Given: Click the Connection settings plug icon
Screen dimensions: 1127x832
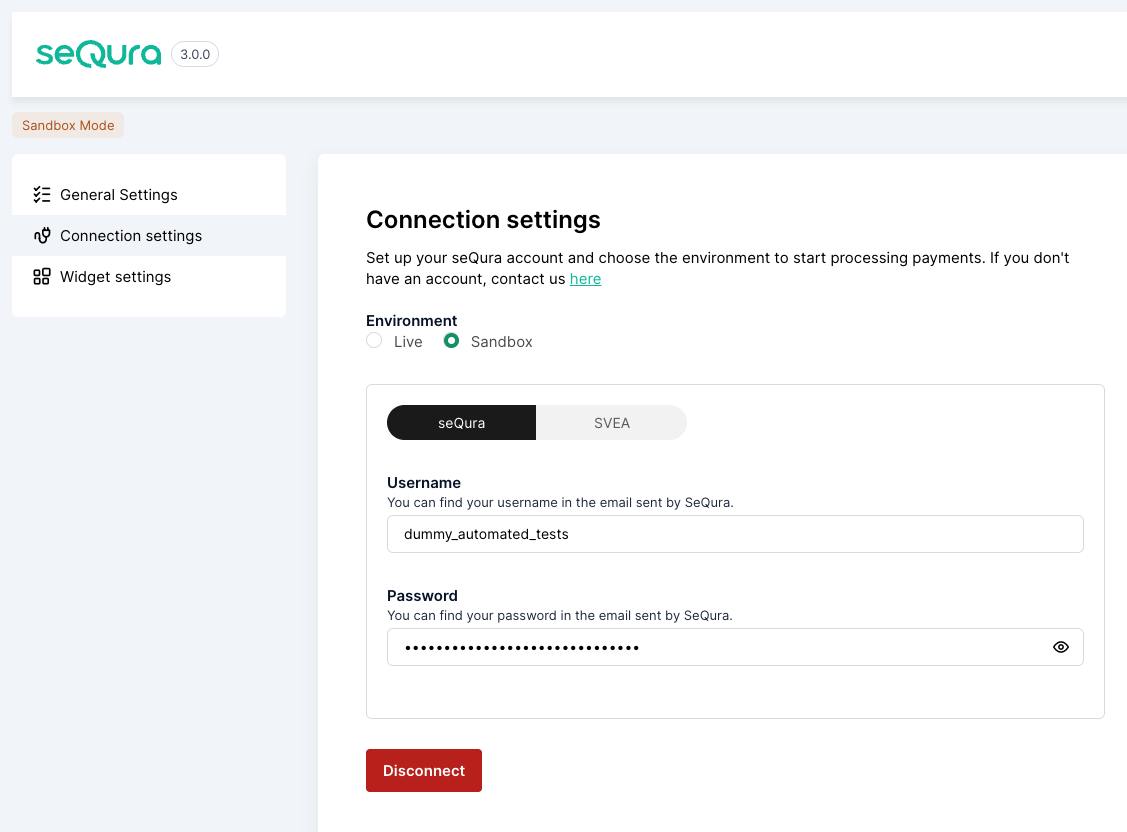Looking at the screenshot, I should [42, 236].
